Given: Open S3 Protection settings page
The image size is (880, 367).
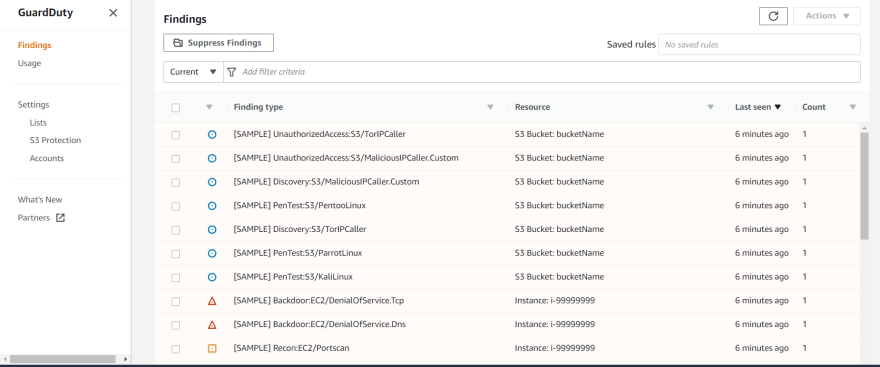Looking at the screenshot, I should [x=56, y=140].
